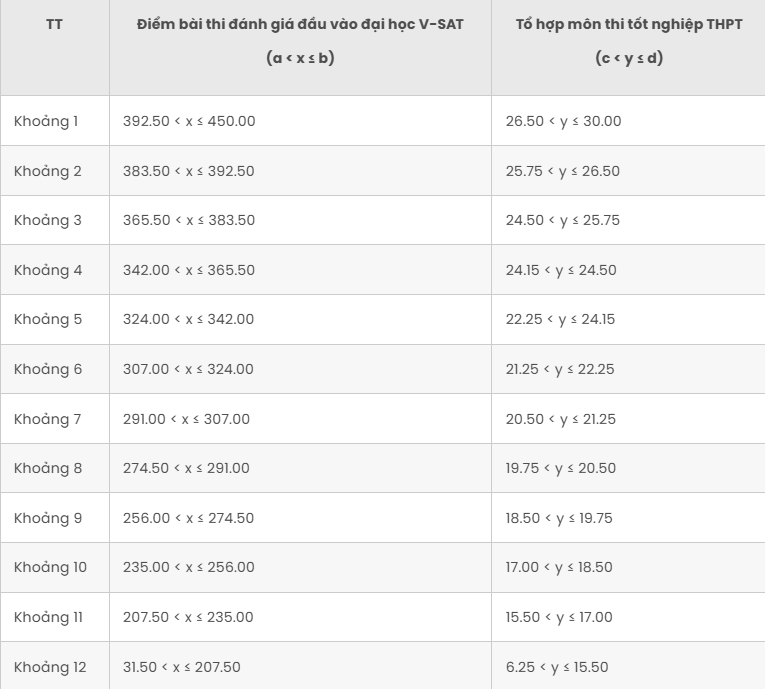Screen dimensions: 765x689
Task: Select the Khoảng 6 row label
Action: click(48, 369)
